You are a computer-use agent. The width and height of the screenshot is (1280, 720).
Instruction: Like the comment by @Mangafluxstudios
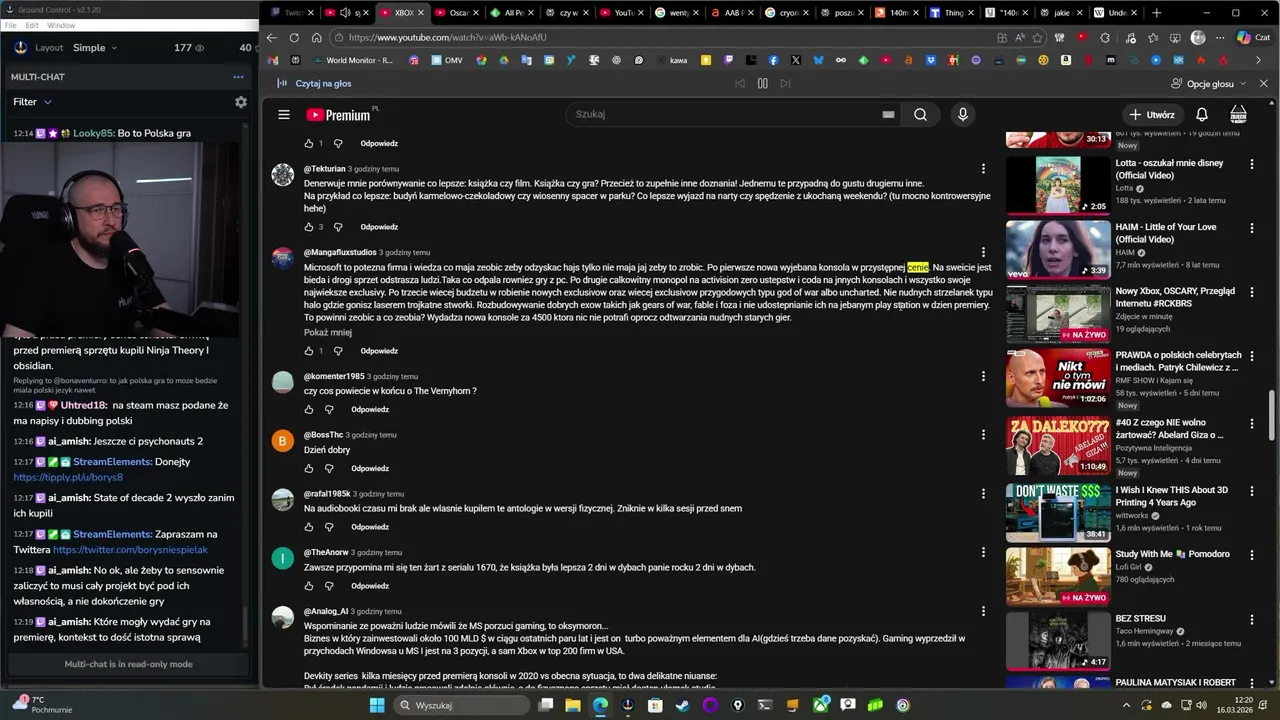click(x=309, y=351)
